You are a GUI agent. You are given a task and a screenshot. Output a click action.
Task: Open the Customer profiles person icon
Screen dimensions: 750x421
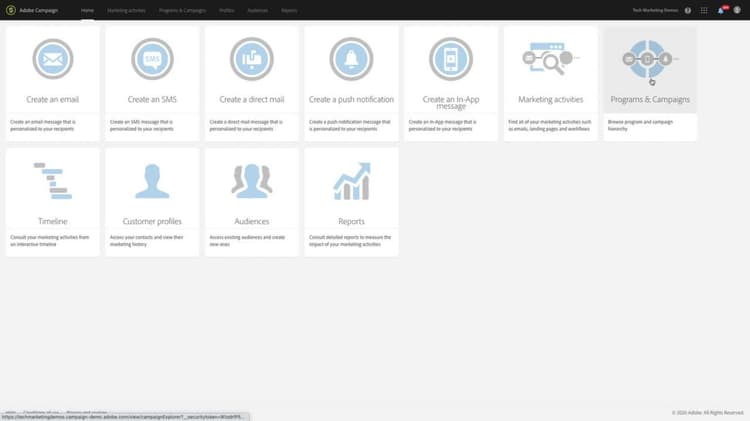[152, 181]
